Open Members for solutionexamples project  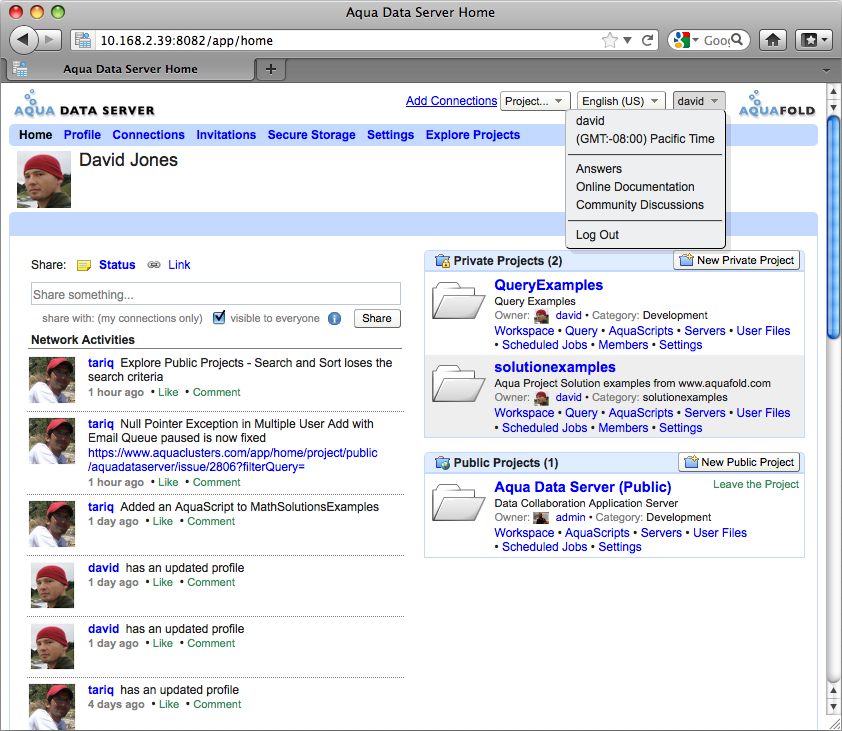tap(623, 428)
